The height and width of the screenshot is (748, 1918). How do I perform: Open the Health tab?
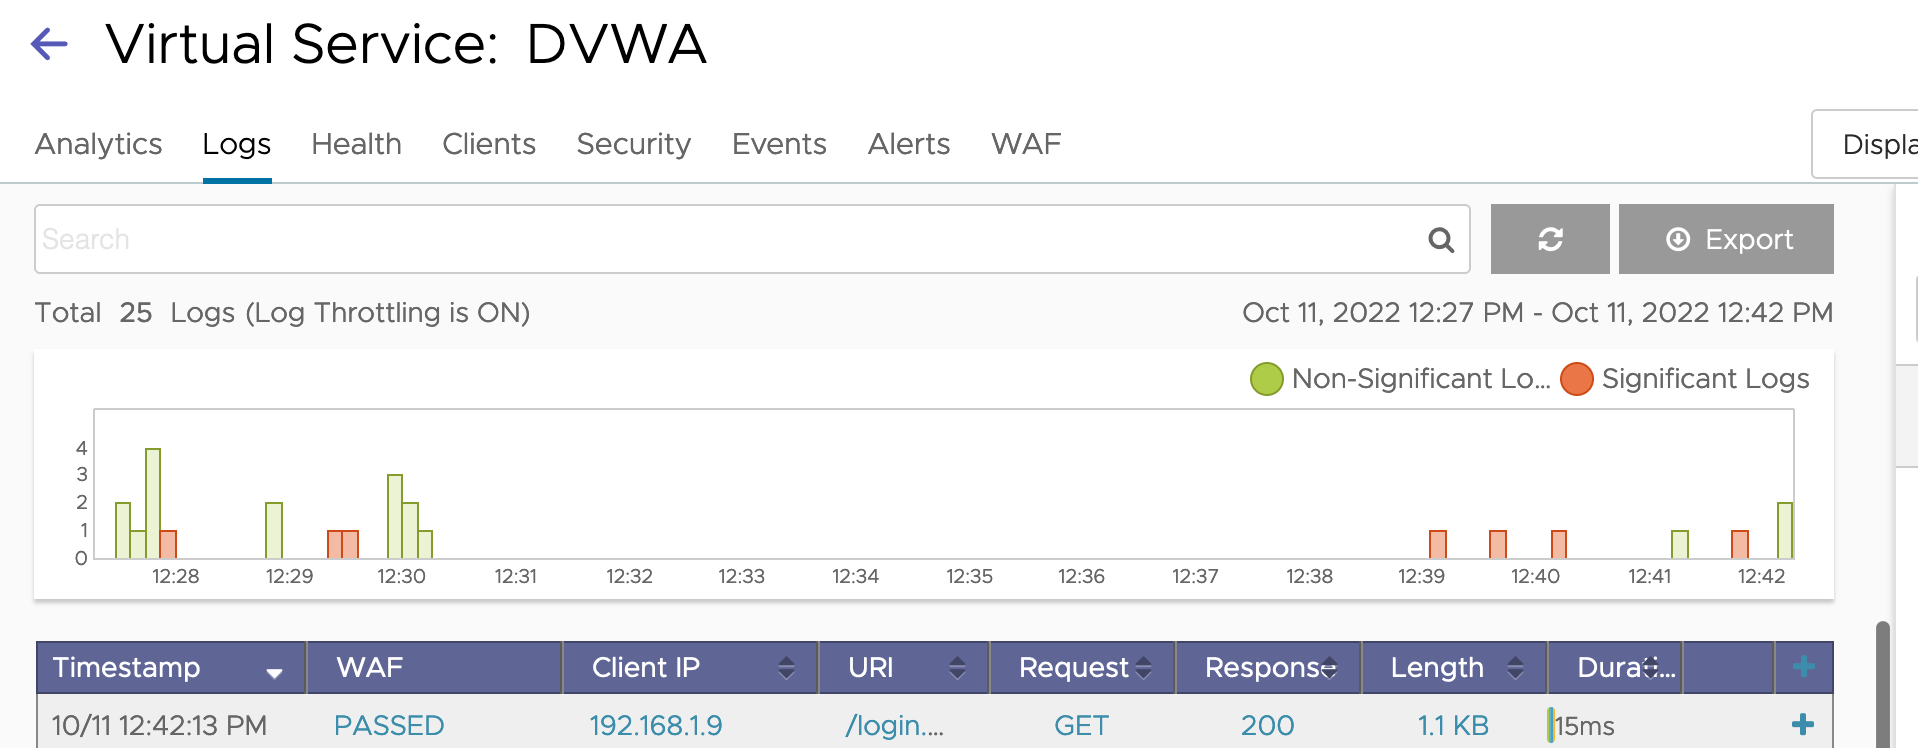[x=356, y=144]
